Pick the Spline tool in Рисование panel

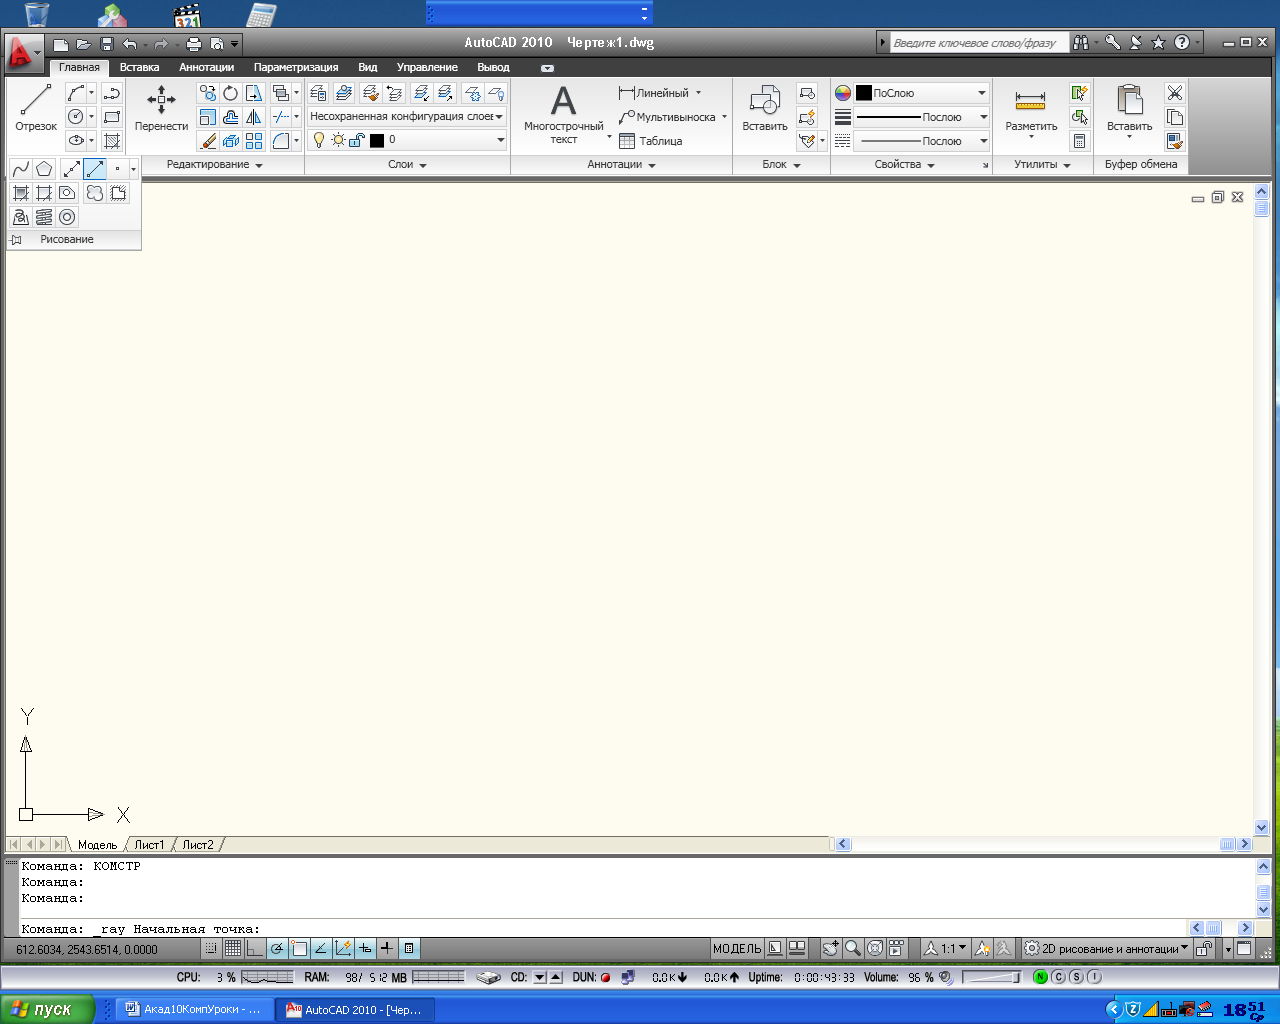pos(20,169)
